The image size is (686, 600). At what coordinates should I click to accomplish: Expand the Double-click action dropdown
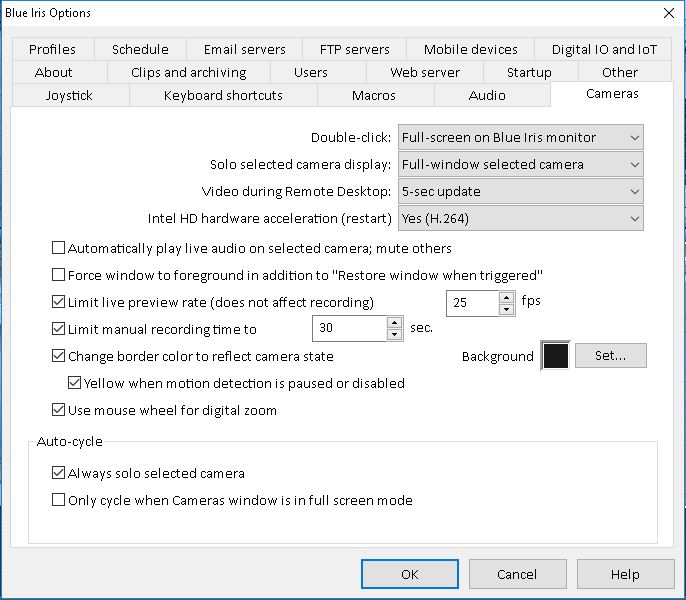(521, 137)
